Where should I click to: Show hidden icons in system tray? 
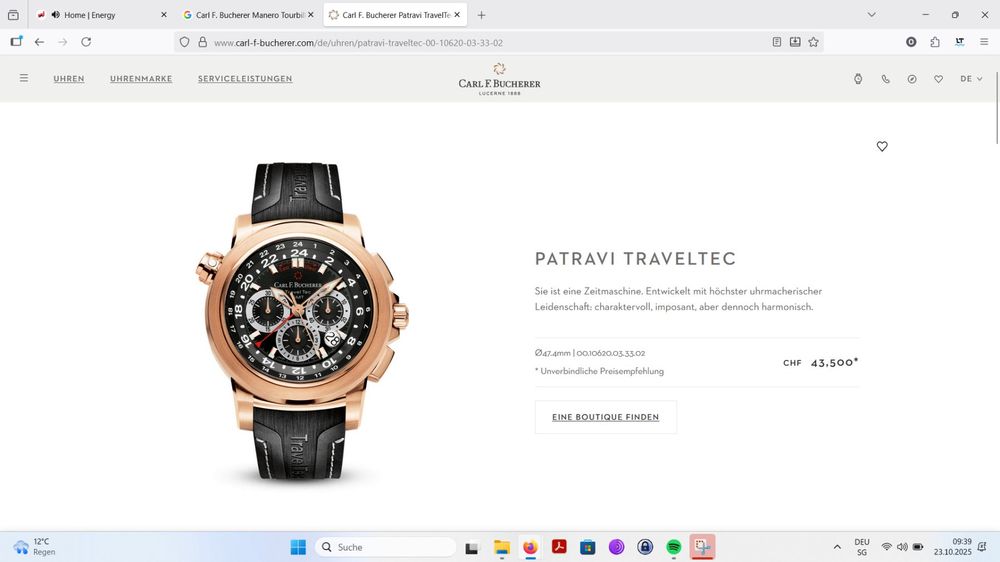click(837, 547)
